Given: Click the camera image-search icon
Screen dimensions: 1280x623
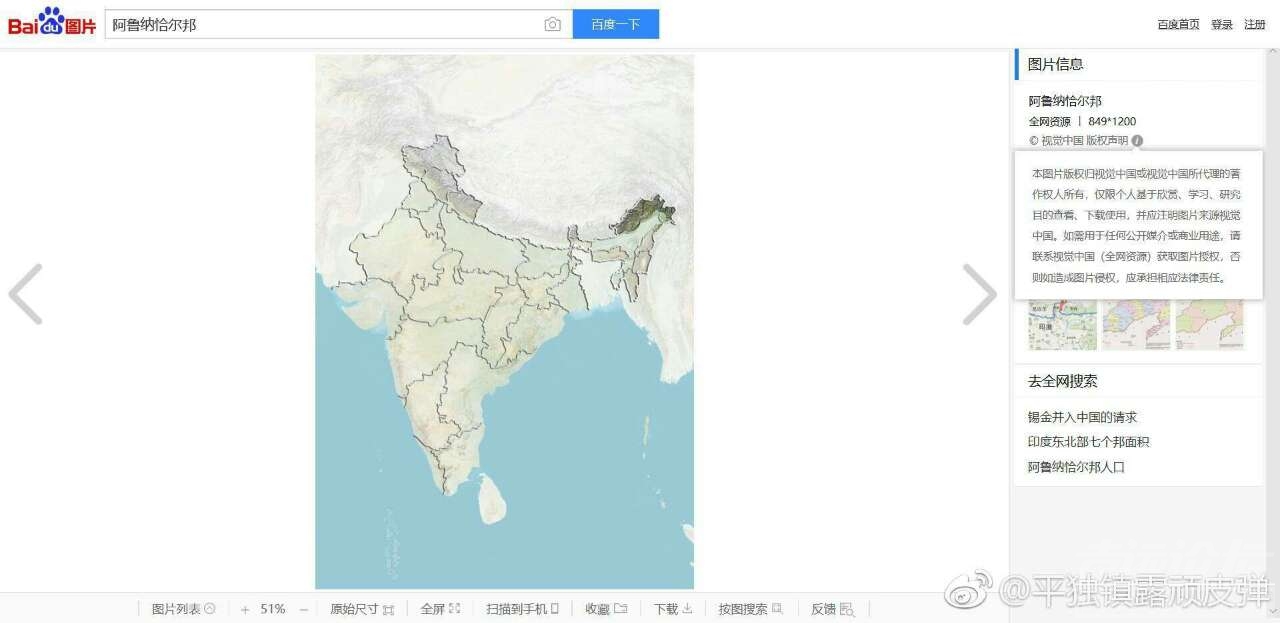Looking at the screenshot, I should tap(552, 25).
